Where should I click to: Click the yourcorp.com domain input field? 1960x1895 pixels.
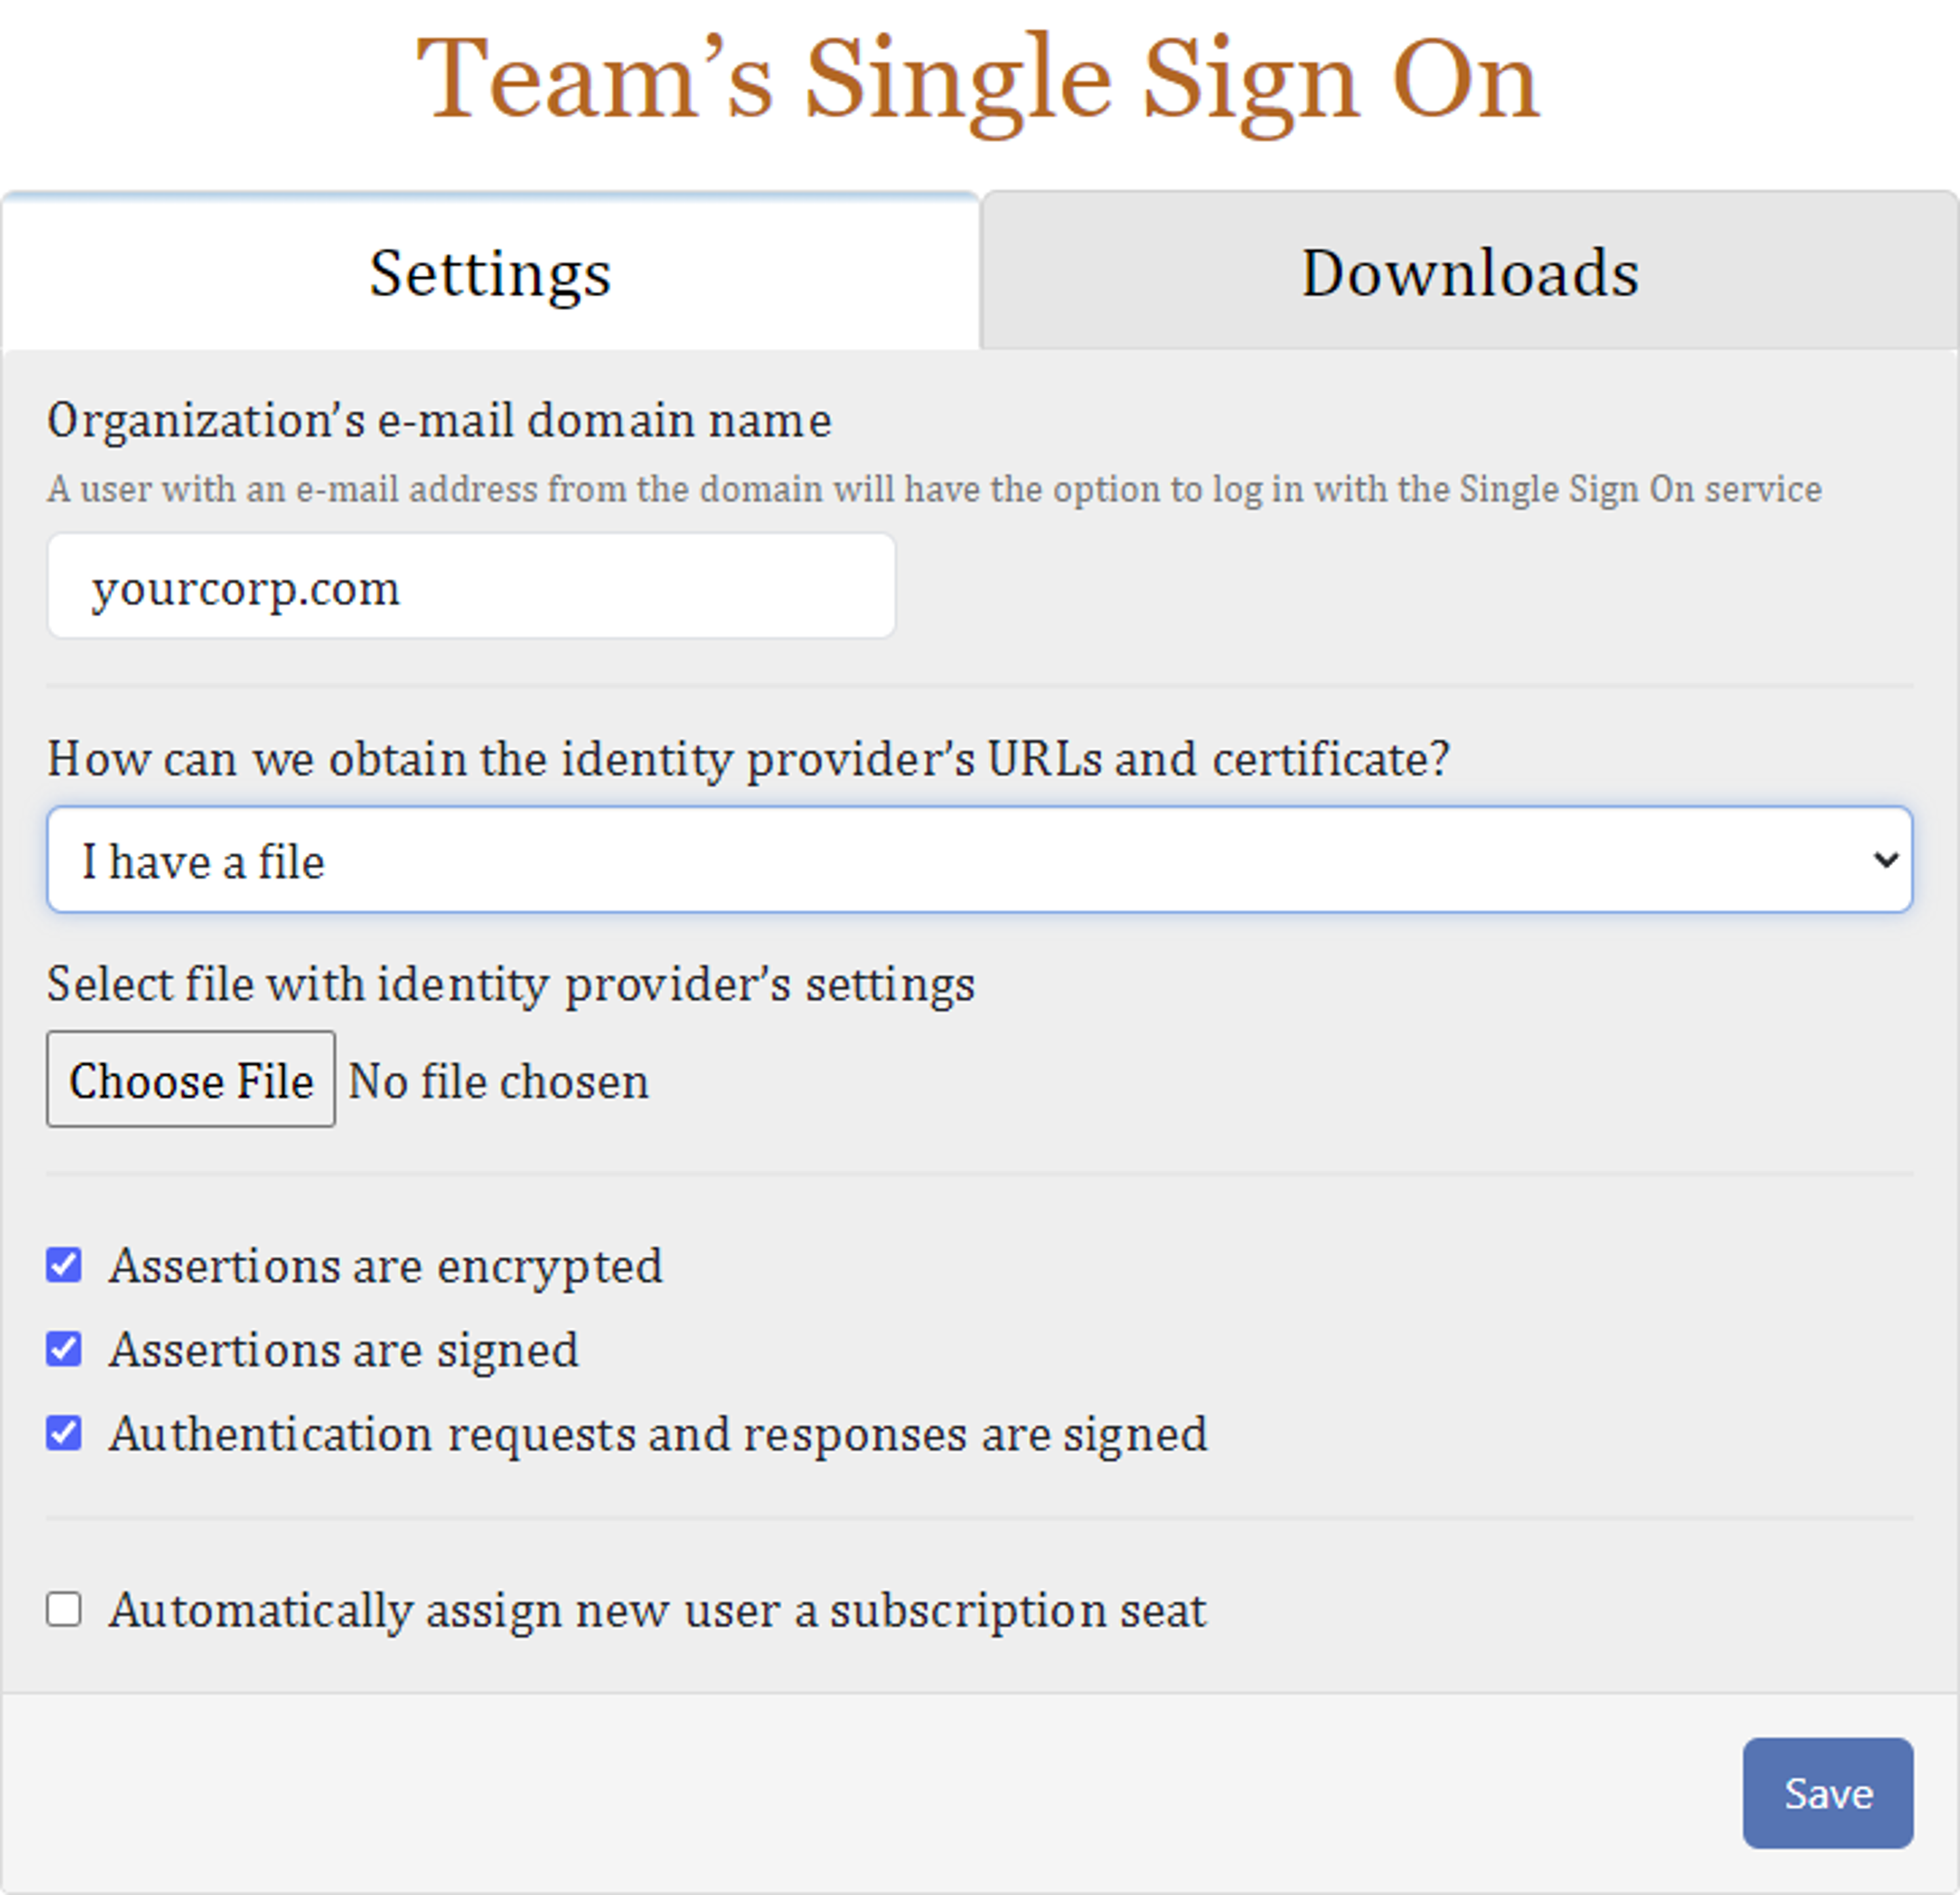[471, 586]
